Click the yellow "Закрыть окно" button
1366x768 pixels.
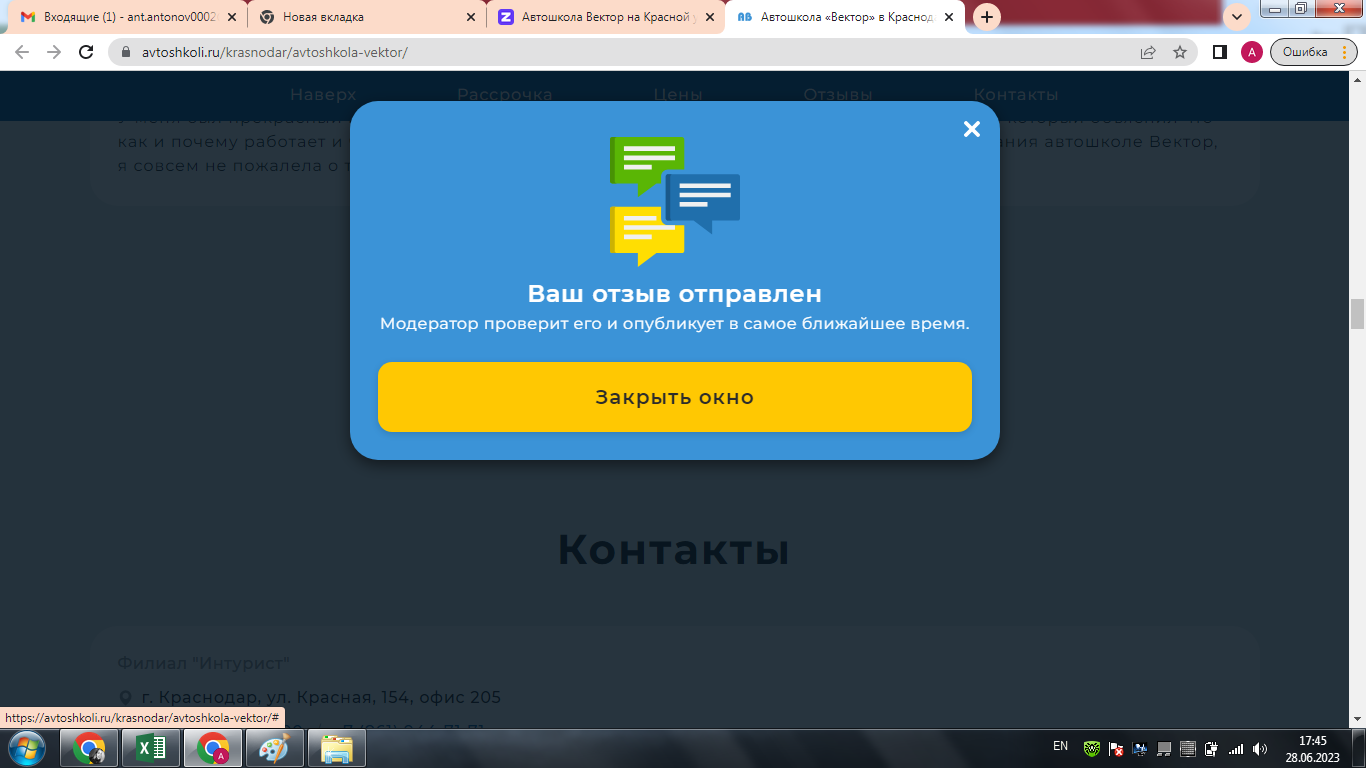click(x=674, y=397)
